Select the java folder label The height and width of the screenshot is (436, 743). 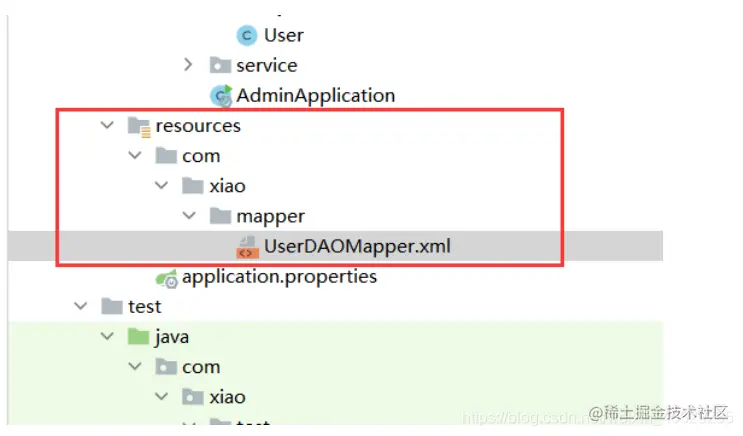tap(172, 337)
